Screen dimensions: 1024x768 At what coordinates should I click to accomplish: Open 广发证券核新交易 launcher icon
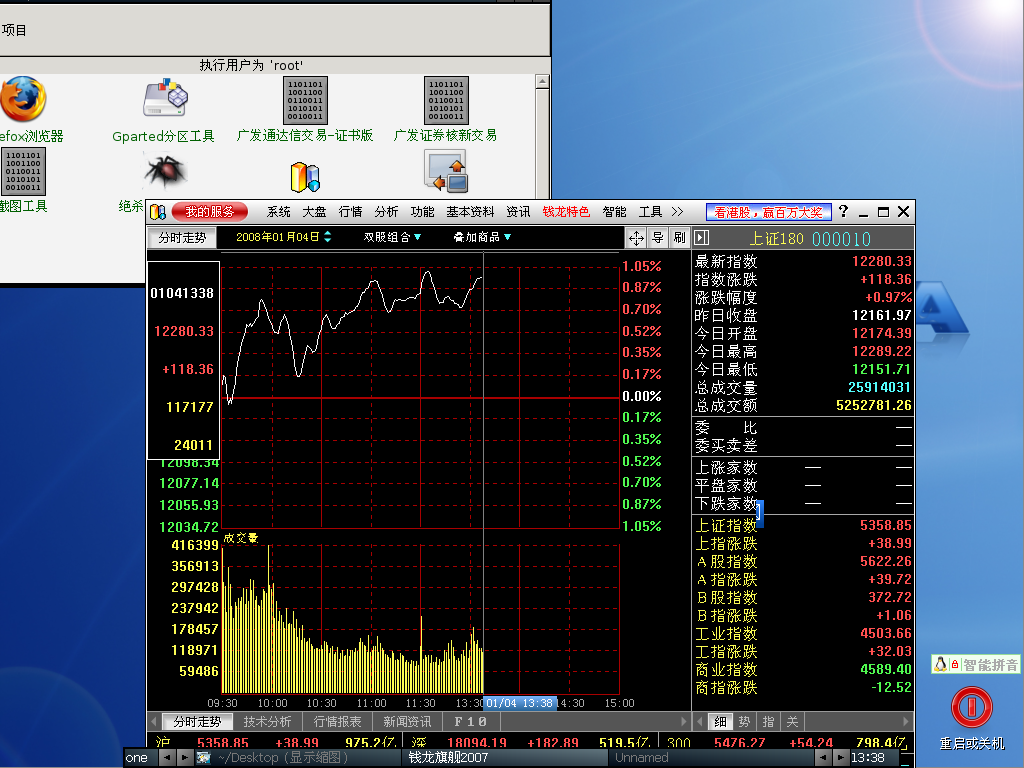pos(446,100)
